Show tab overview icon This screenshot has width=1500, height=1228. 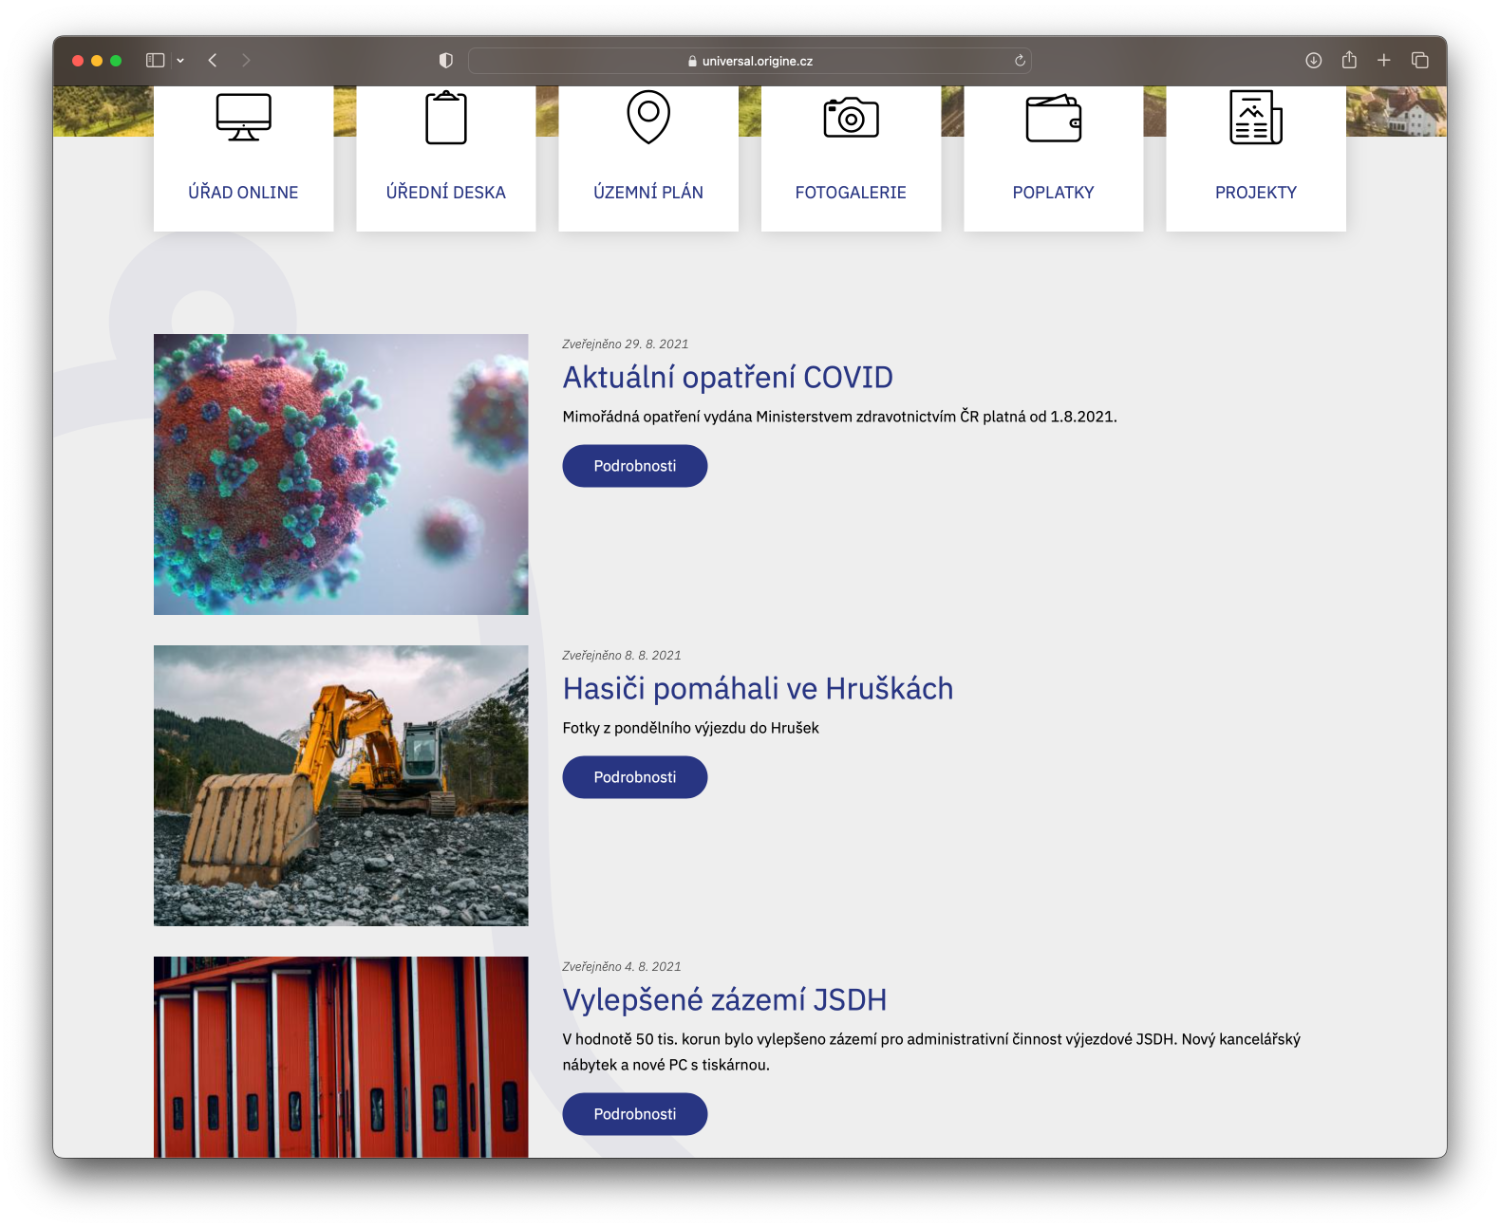click(1420, 60)
